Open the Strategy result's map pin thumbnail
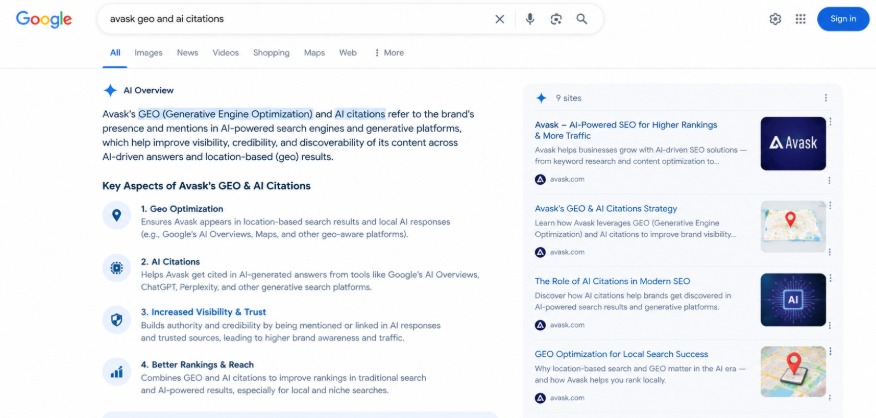 [793, 226]
